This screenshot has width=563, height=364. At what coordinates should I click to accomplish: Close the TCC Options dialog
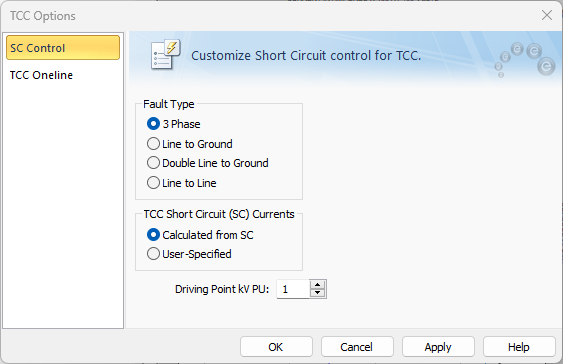[547, 15]
